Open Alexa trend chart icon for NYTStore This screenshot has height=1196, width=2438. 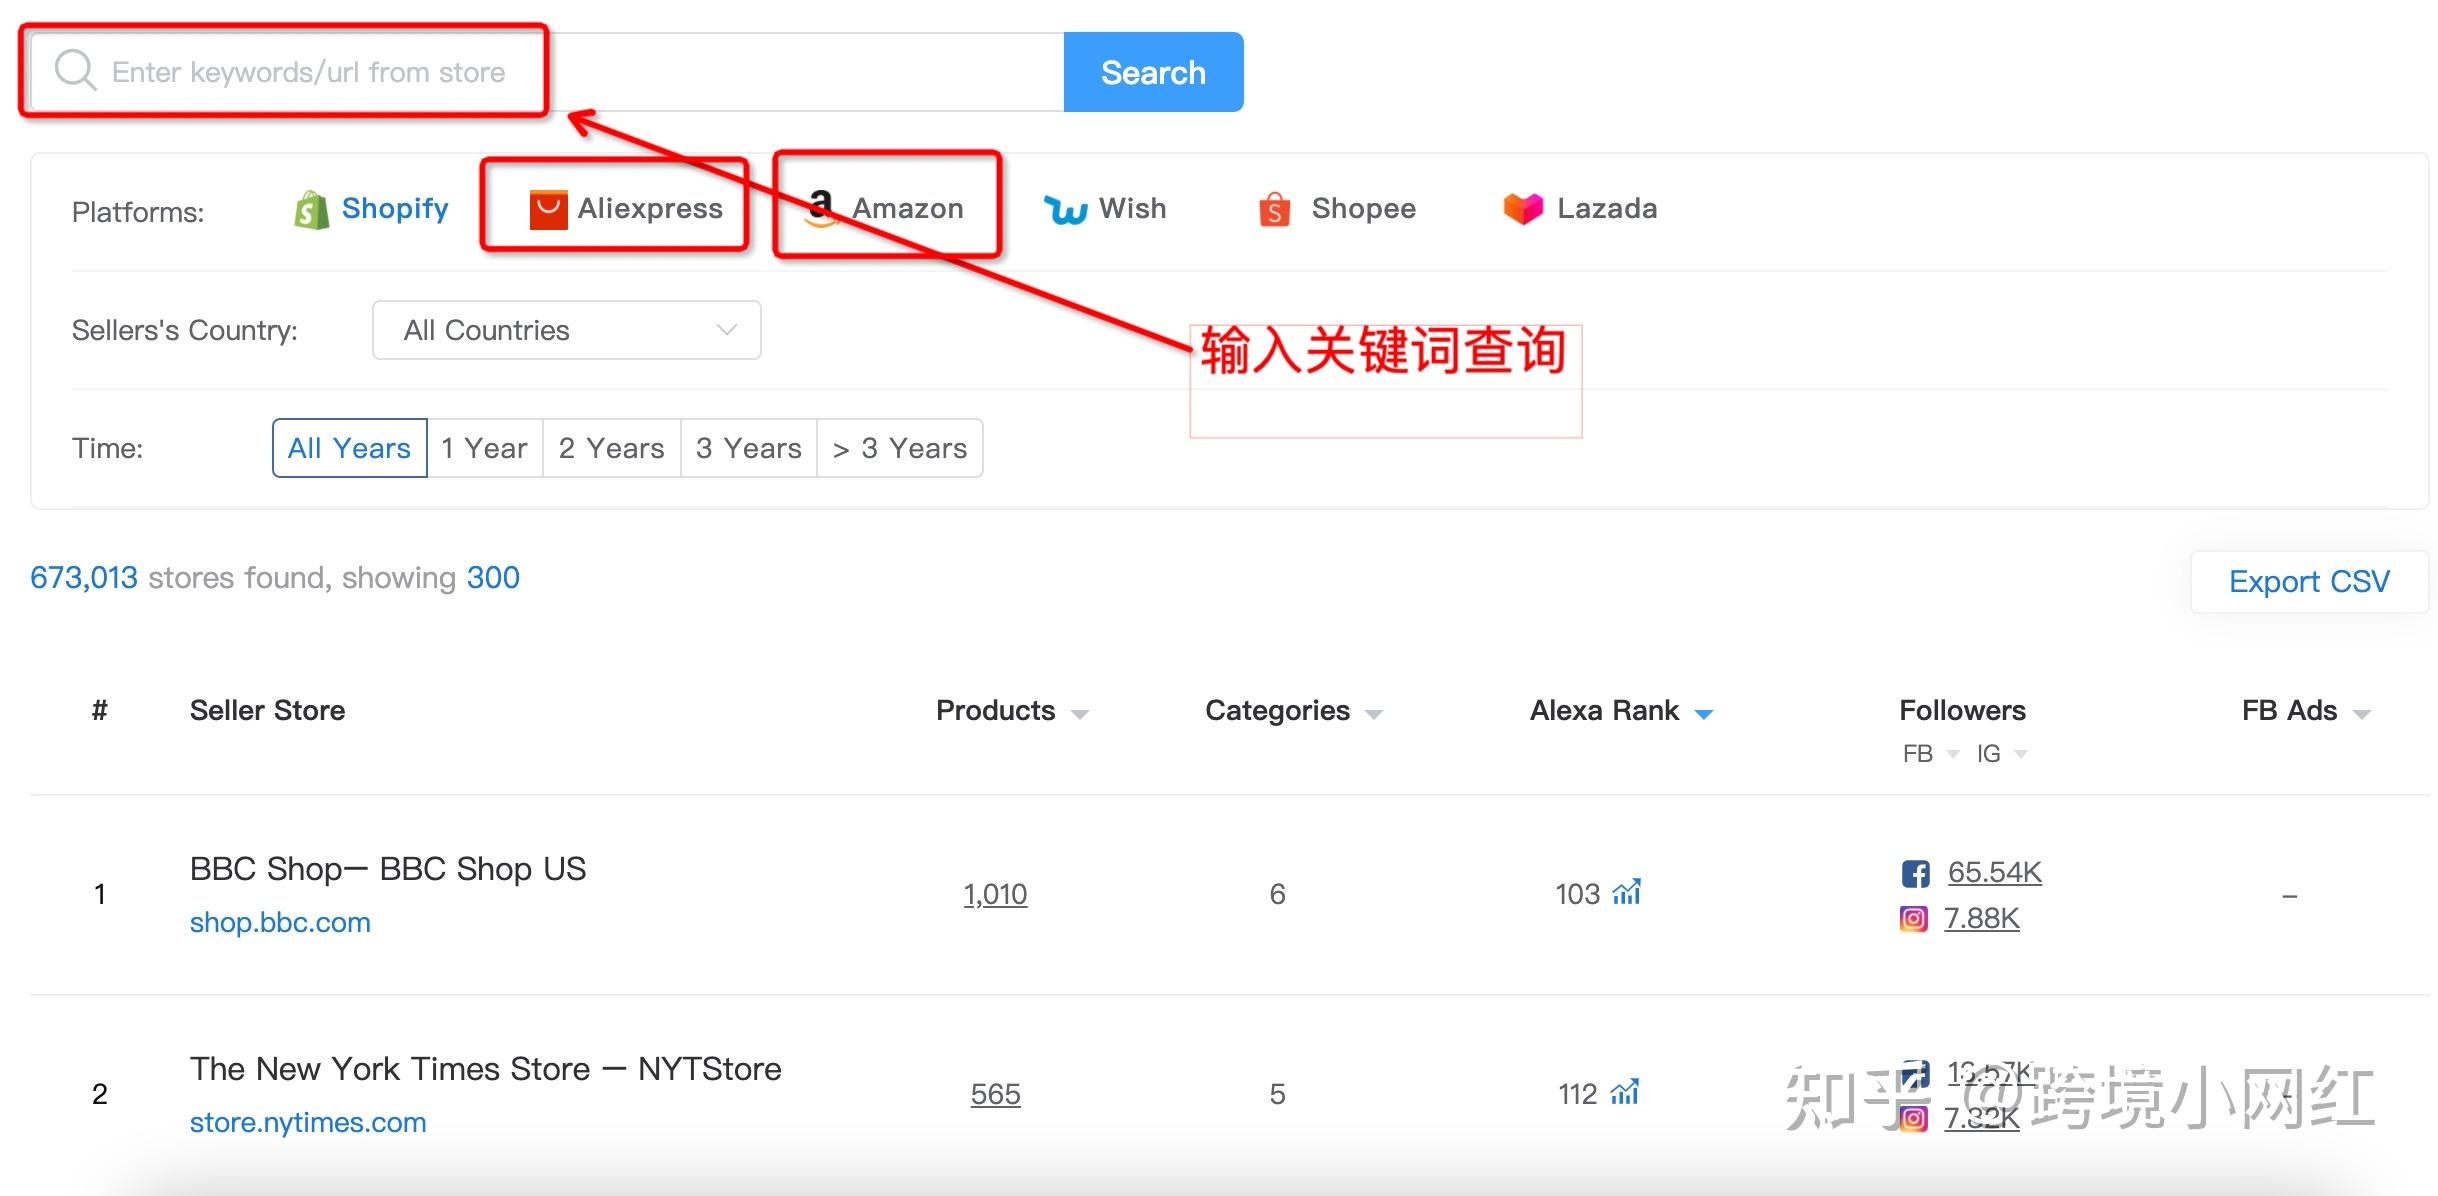1625,1091
